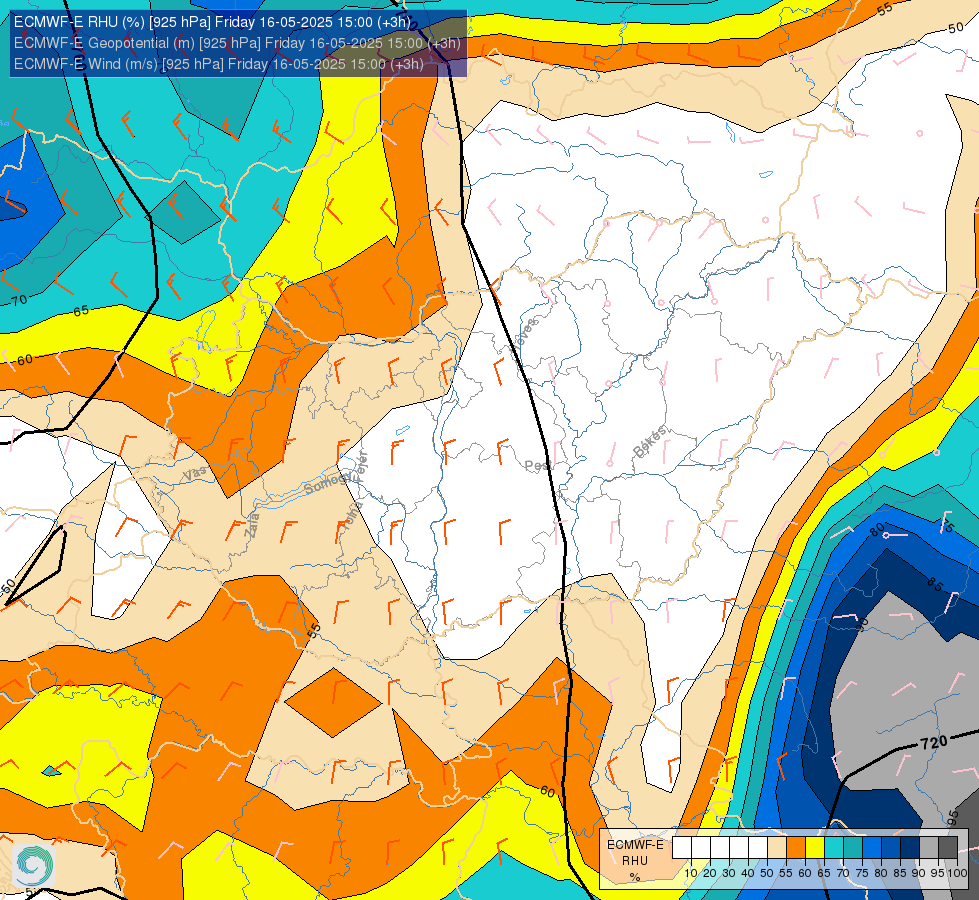Select the ECMWF-E Geopotential (m) layer title
The image size is (979, 900).
click(x=237, y=43)
